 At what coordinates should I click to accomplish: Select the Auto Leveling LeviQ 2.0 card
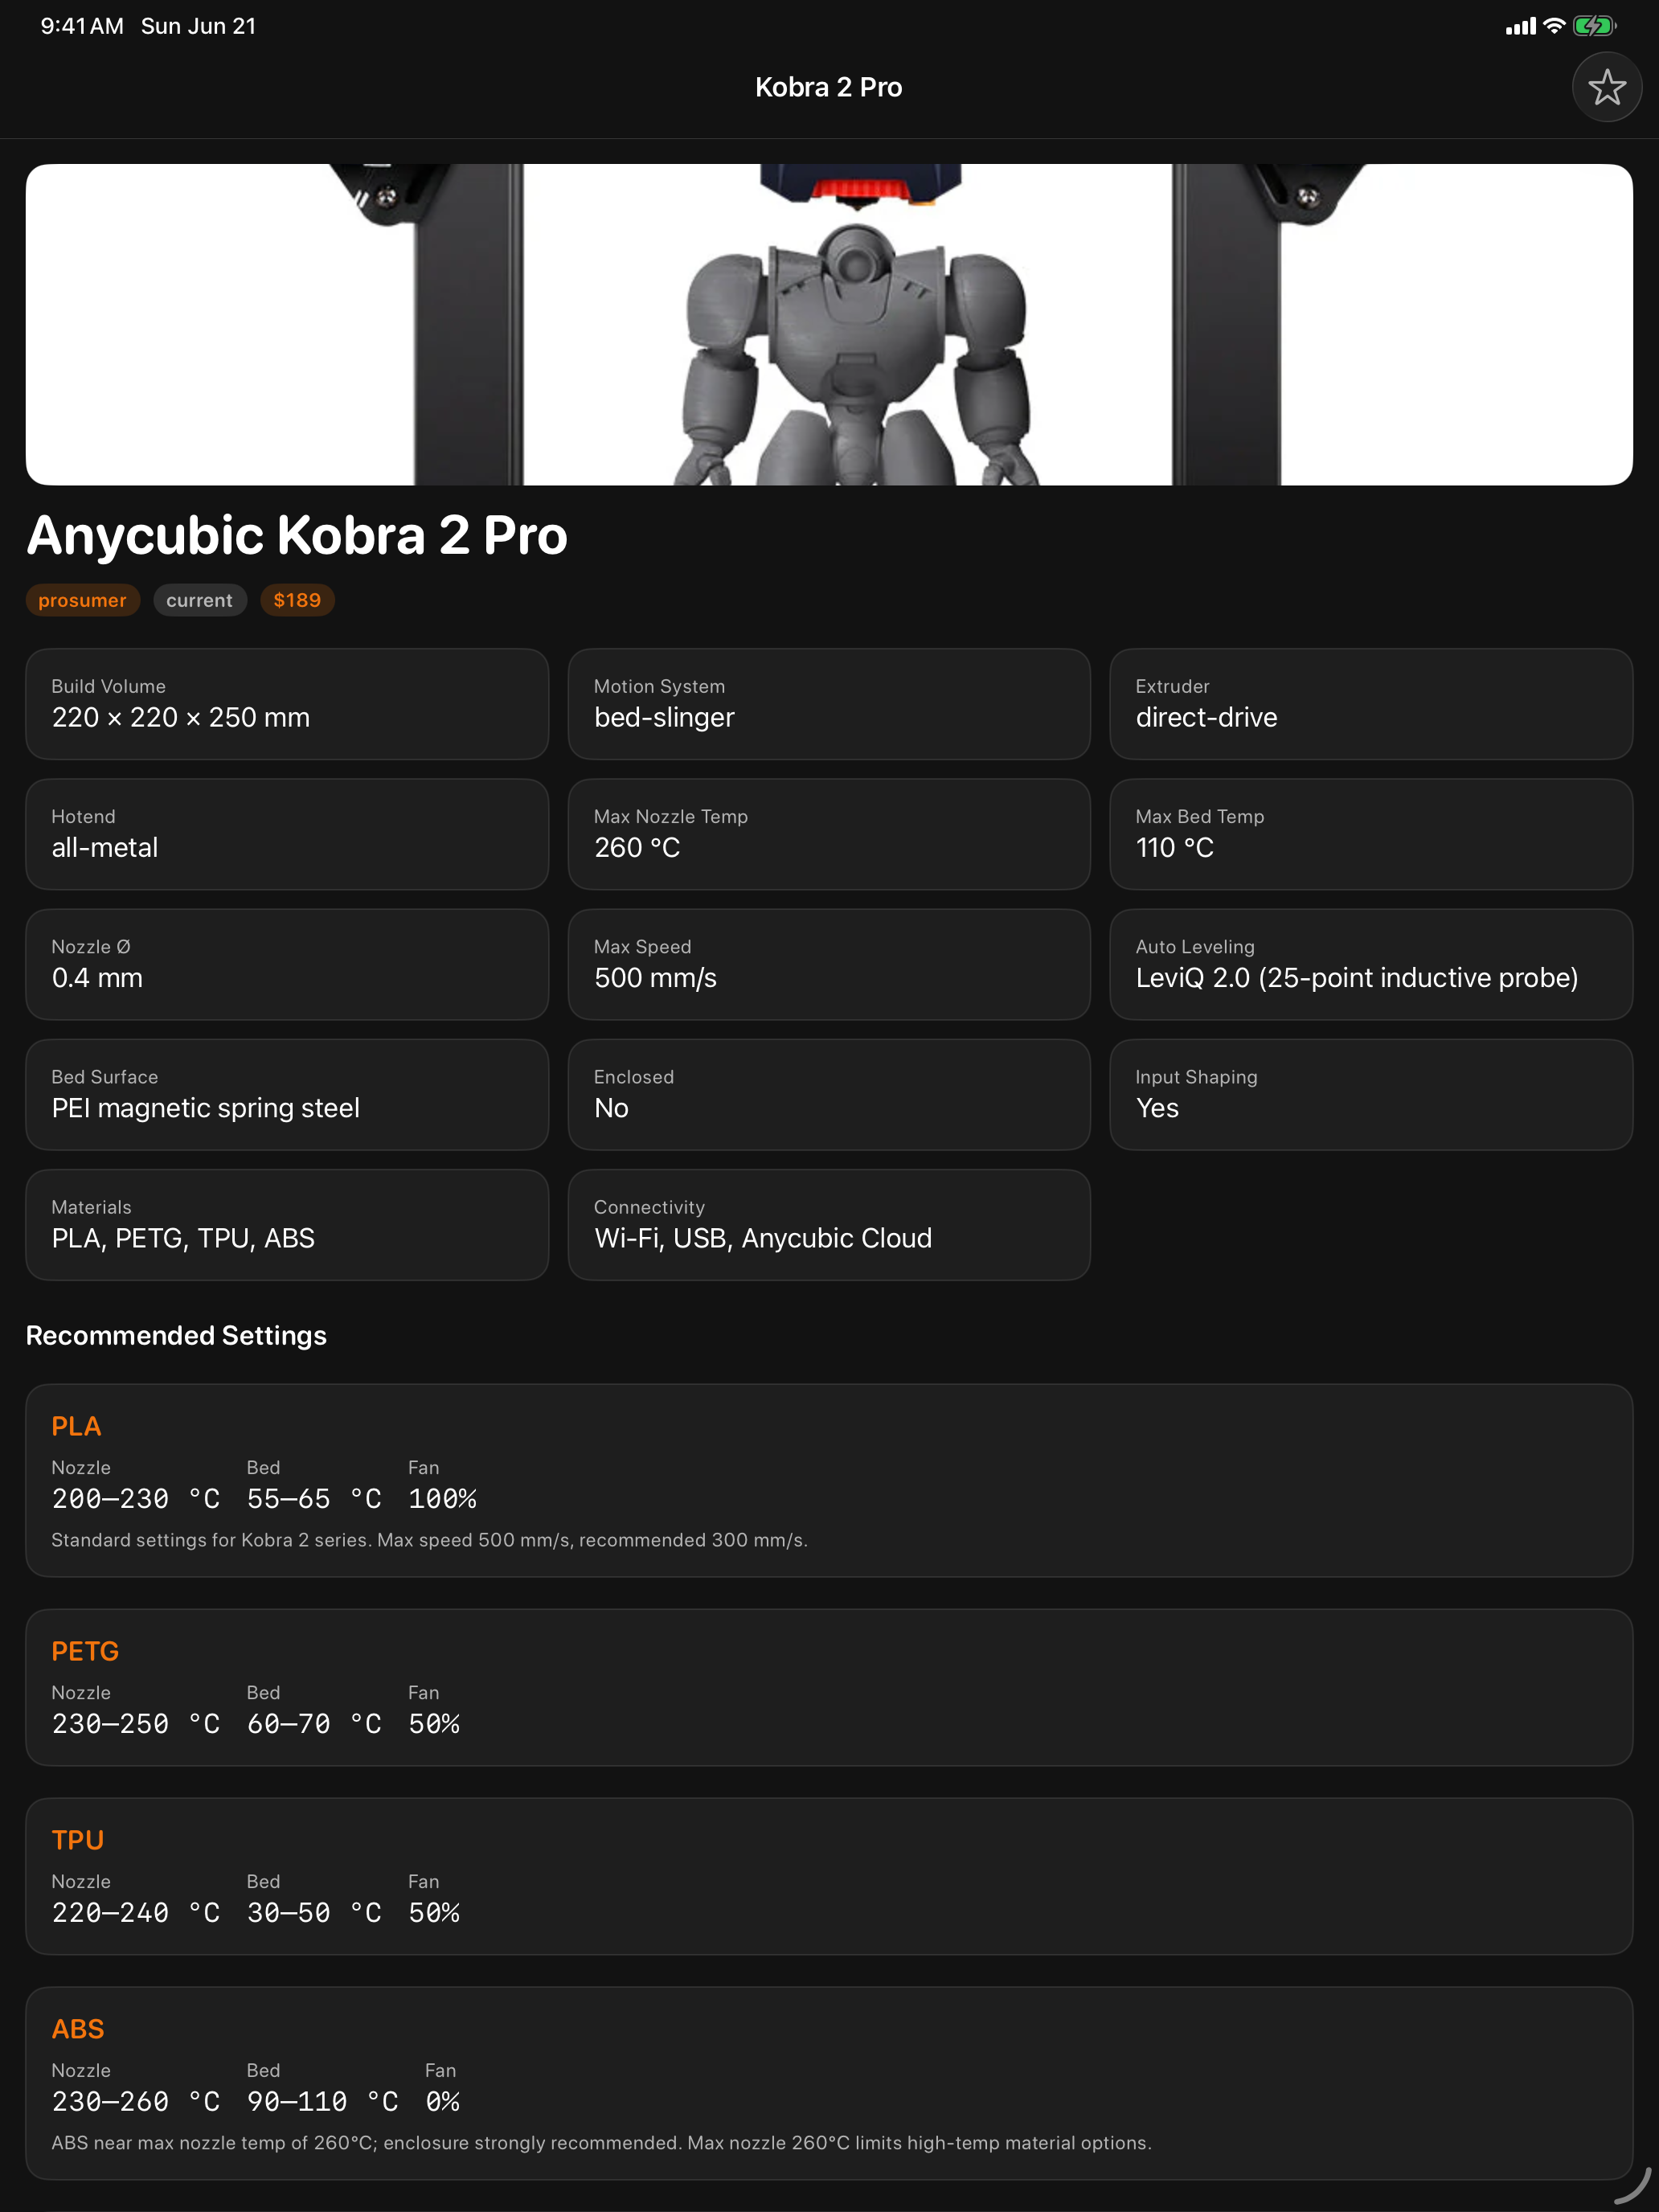[1371, 964]
